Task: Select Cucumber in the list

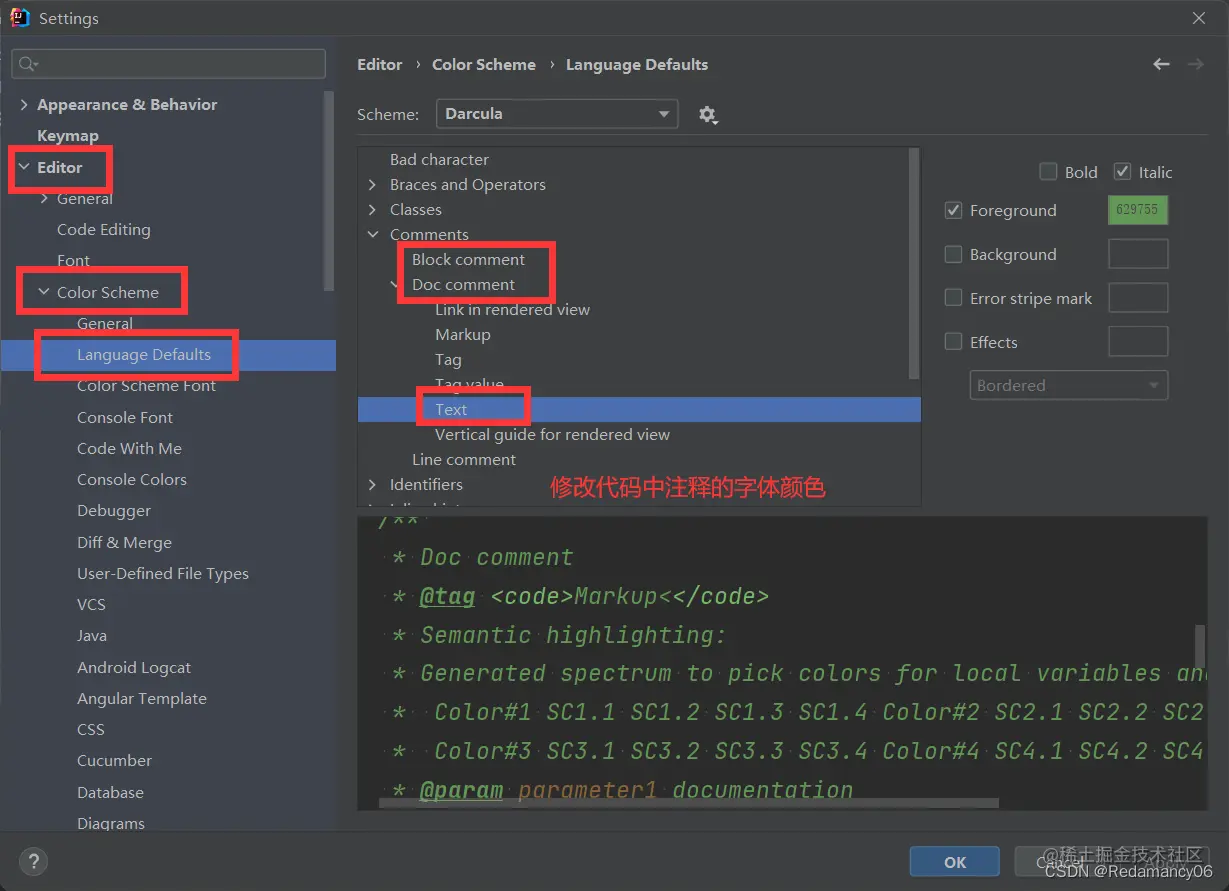Action: pyautogui.click(x=114, y=760)
